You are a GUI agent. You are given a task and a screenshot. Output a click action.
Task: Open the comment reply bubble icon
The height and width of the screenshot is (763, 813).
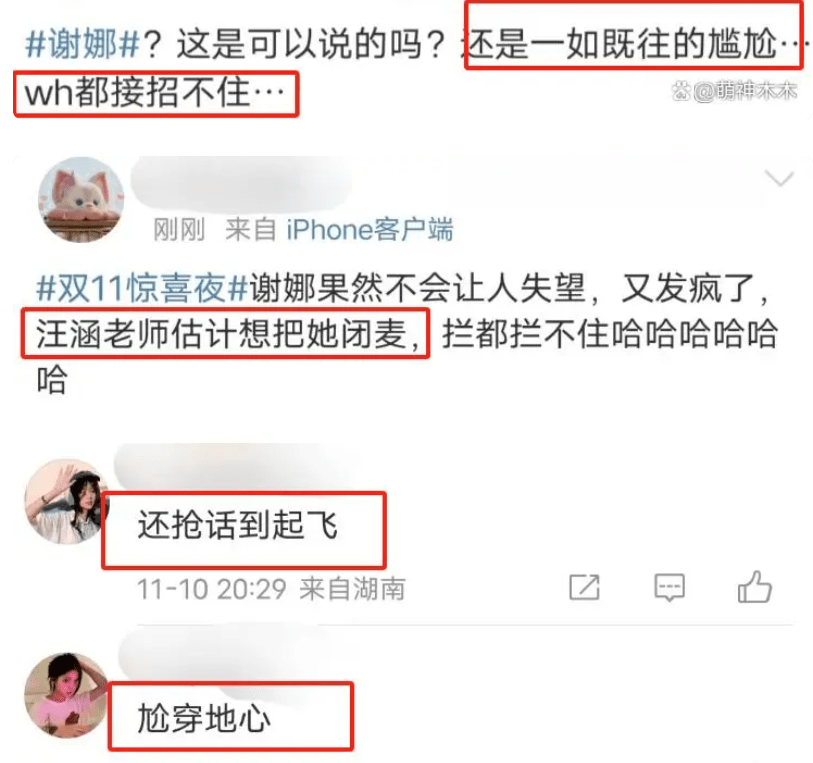pos(669,587)
